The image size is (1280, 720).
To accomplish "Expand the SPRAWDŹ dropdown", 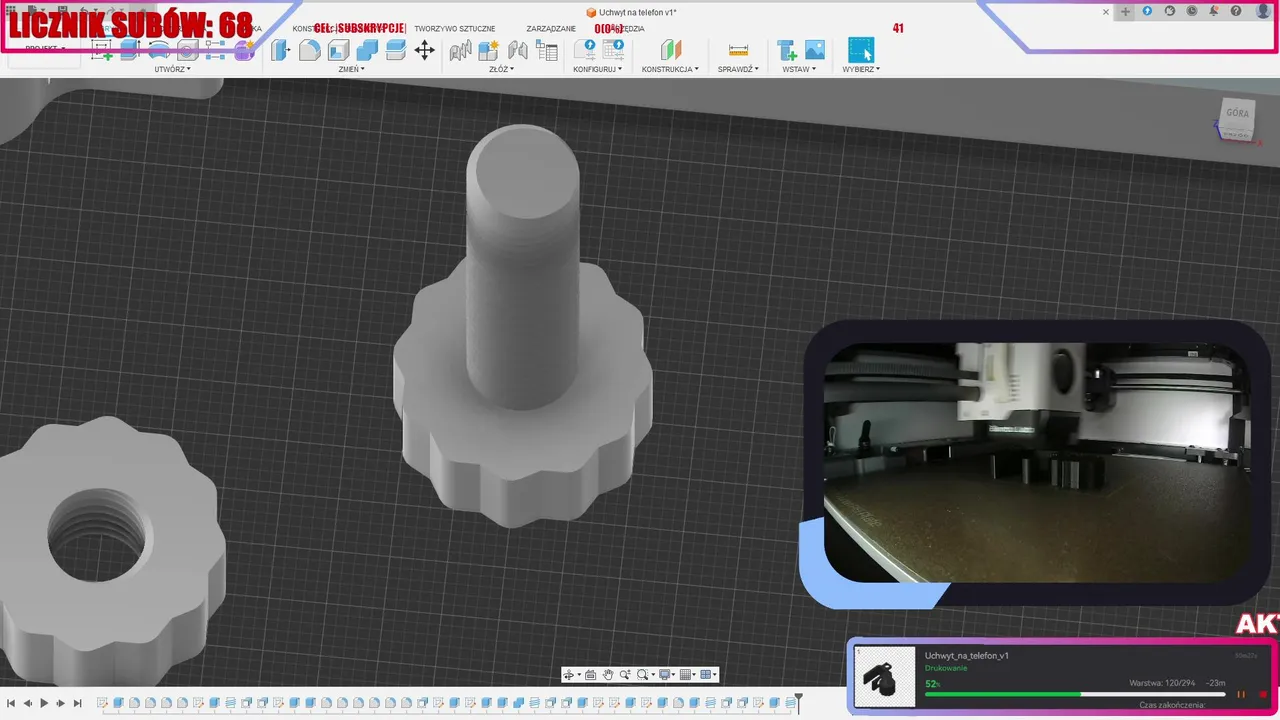I will tap(738, 69).
